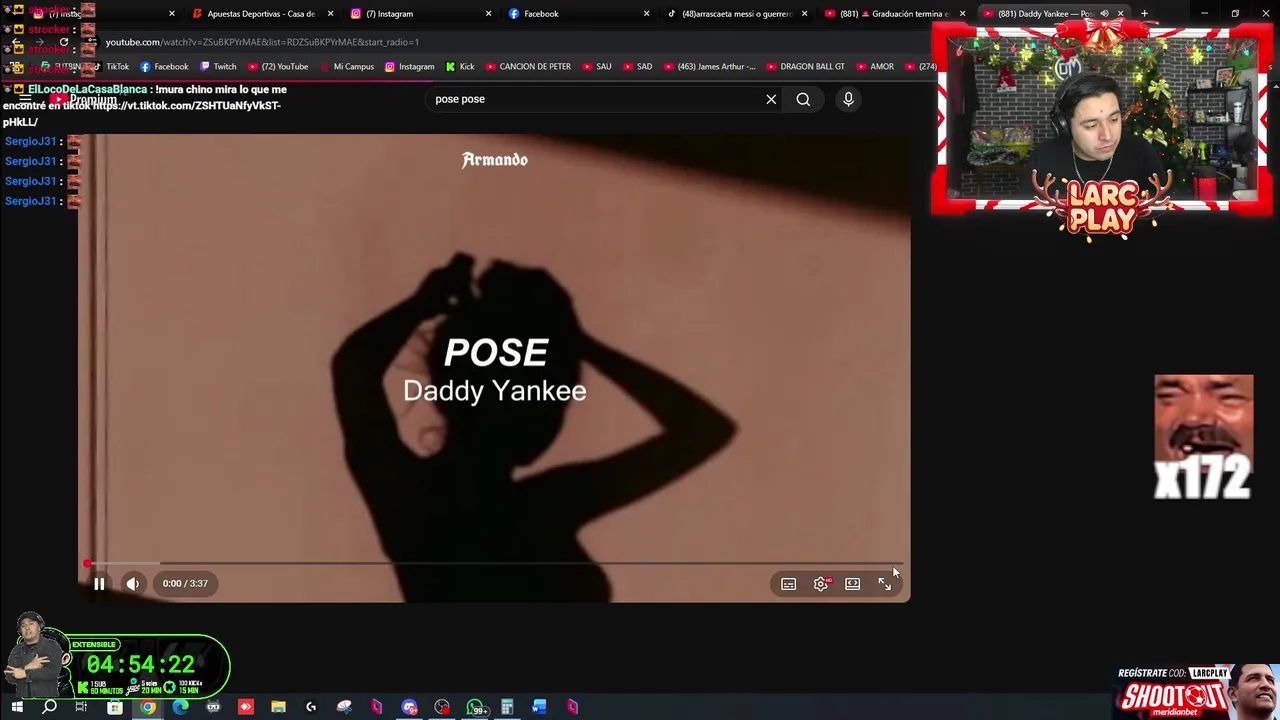Pause the Daddy Yankee video
Viewport: 1280px width, 720px height.
[x=99, y=584]
